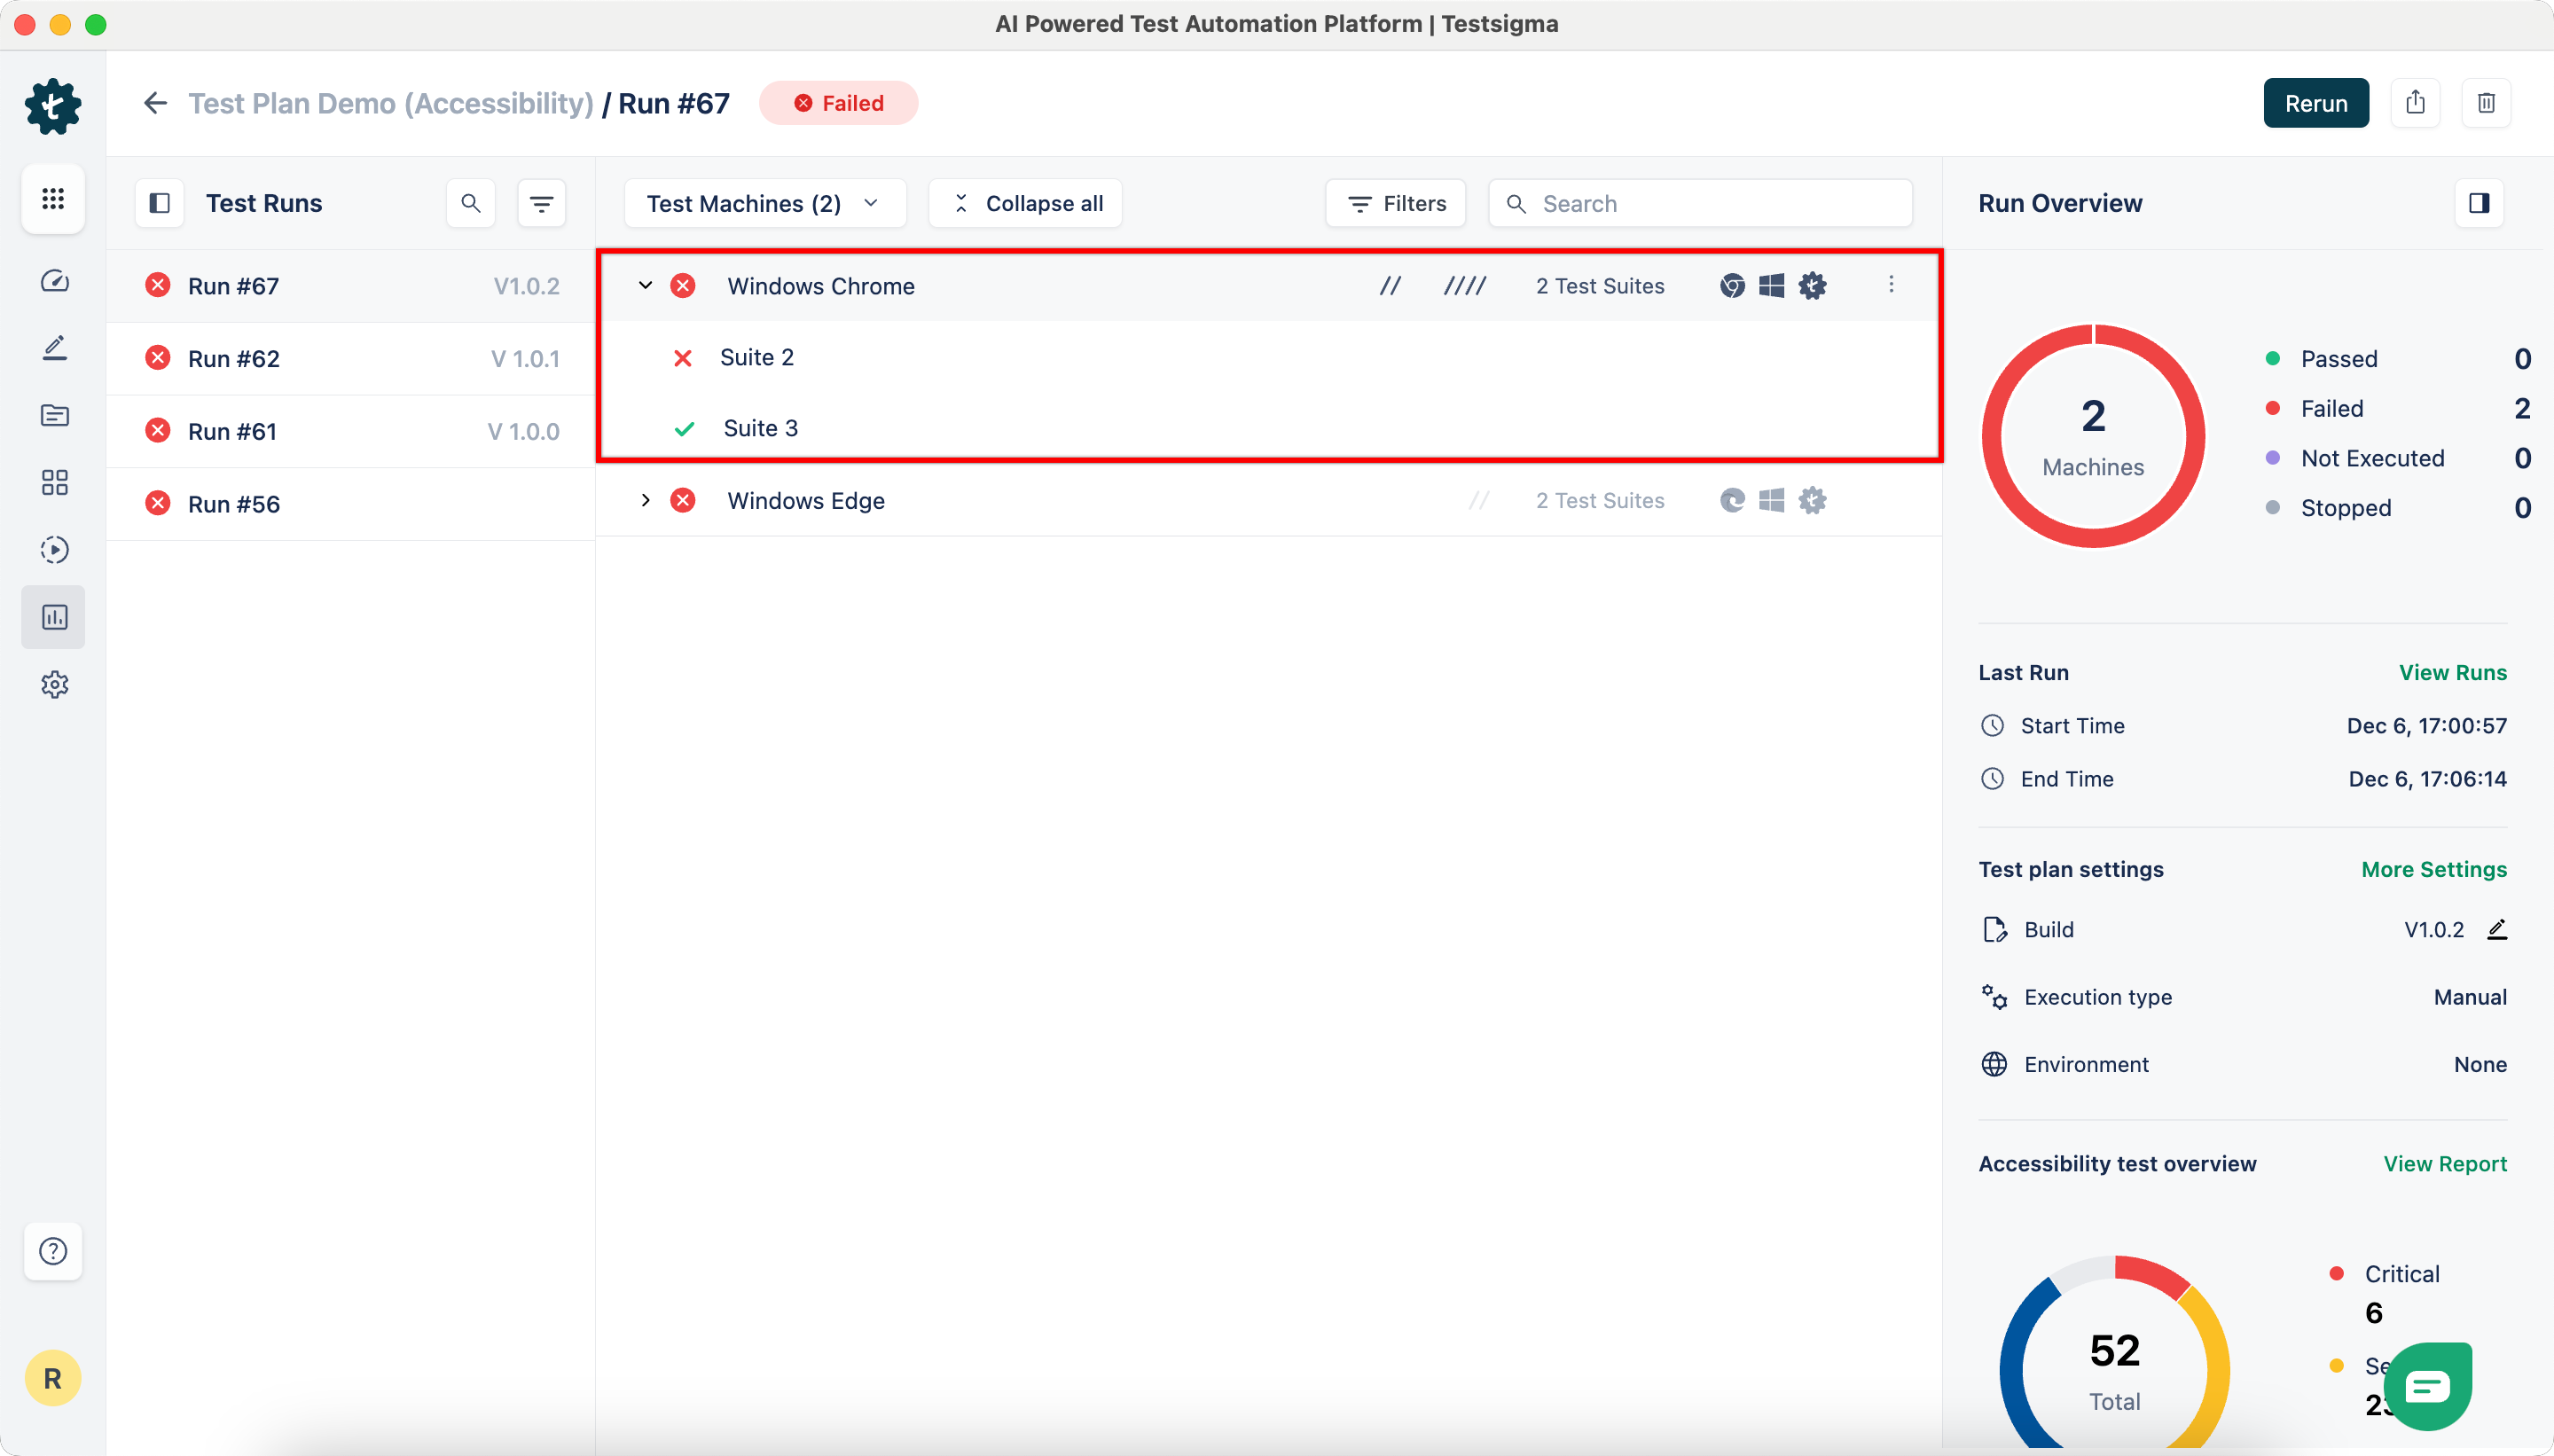
Task: Edit the Build version with pencil icon
Action: coord(2497,929)
